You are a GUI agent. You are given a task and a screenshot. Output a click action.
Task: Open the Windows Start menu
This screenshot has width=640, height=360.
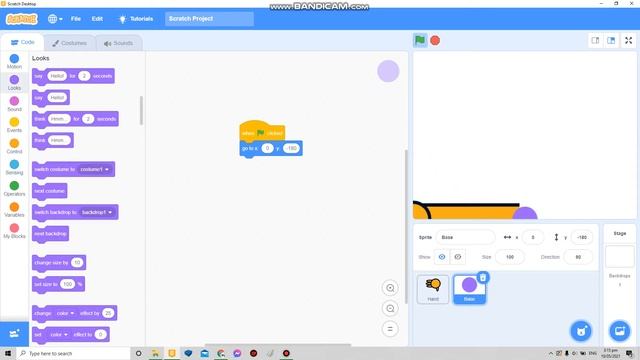coord(8,353)
